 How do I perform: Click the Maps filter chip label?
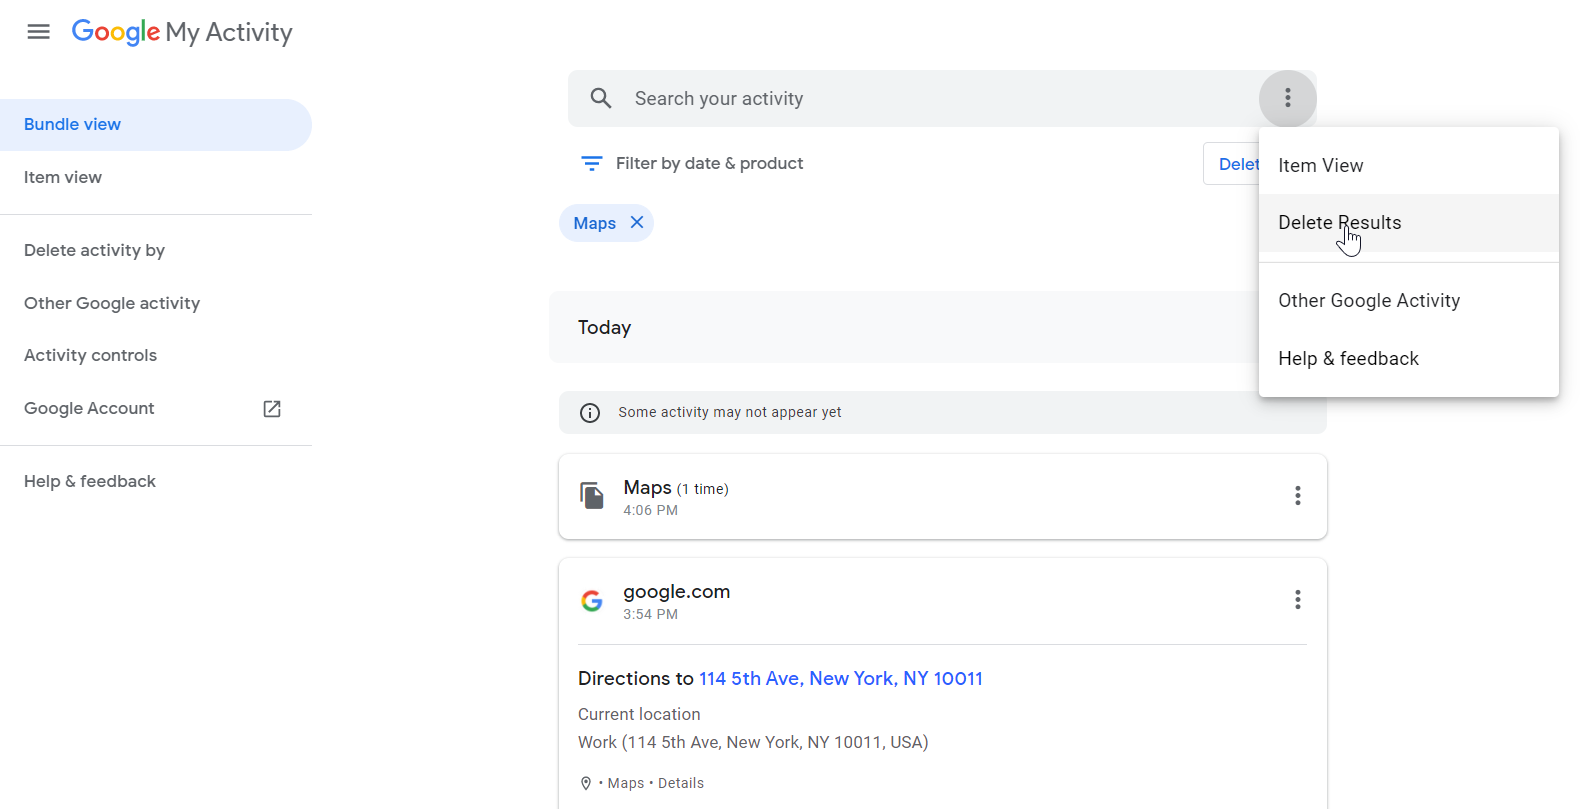tap(594, 223)
